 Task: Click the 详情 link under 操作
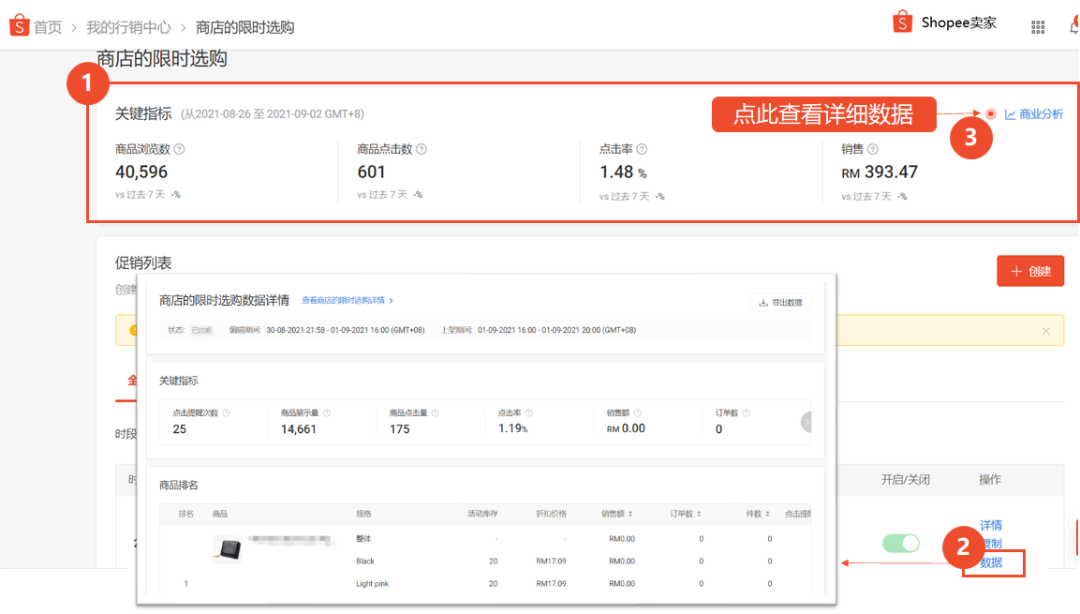pos(991,525)
